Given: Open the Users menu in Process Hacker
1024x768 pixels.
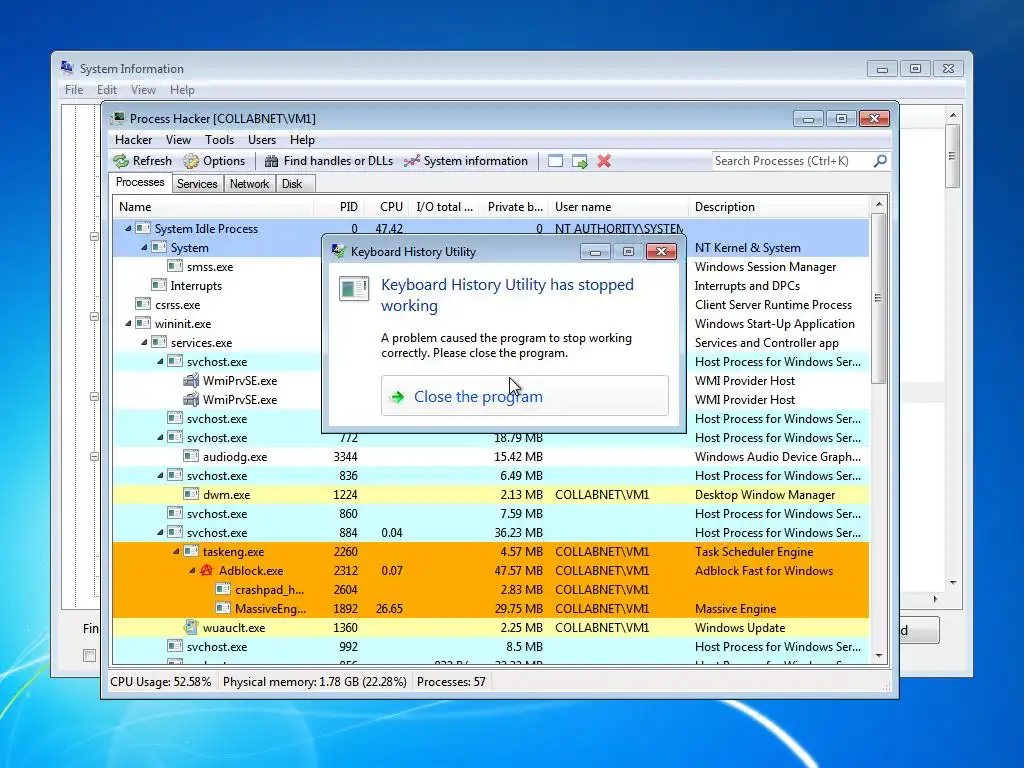Looking at the screenshot, I should pos(262,140).
